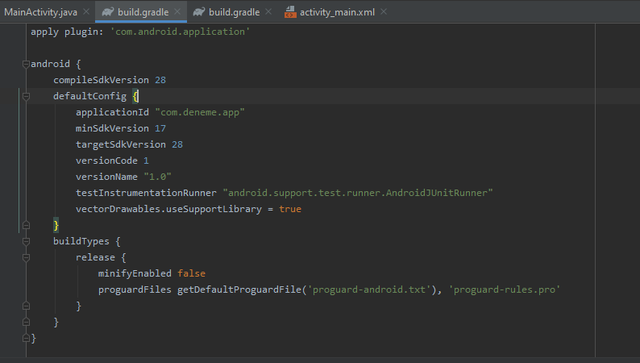Collapse the release block fold marker

pos(26,258)
